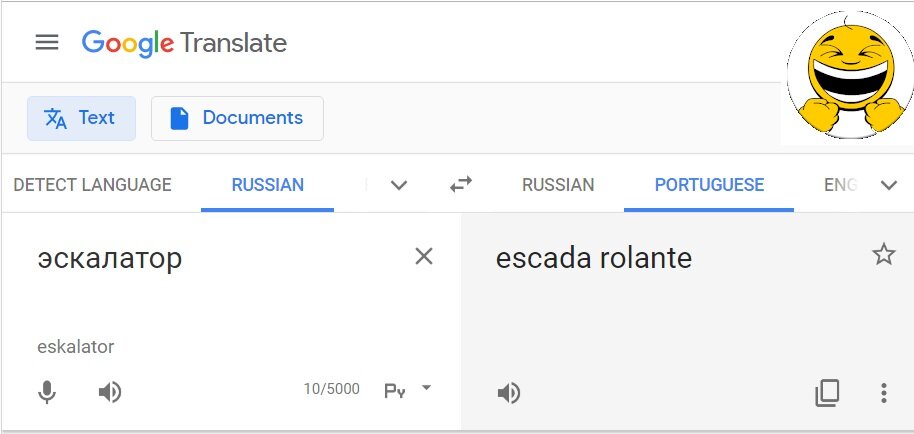Select Russian as source language
The width and height of the screenshot is (914, 434).
tap(268, 185)
